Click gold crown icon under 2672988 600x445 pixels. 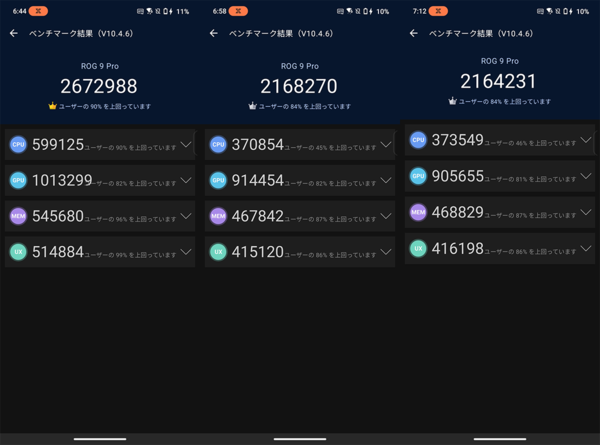click(52, 106)
